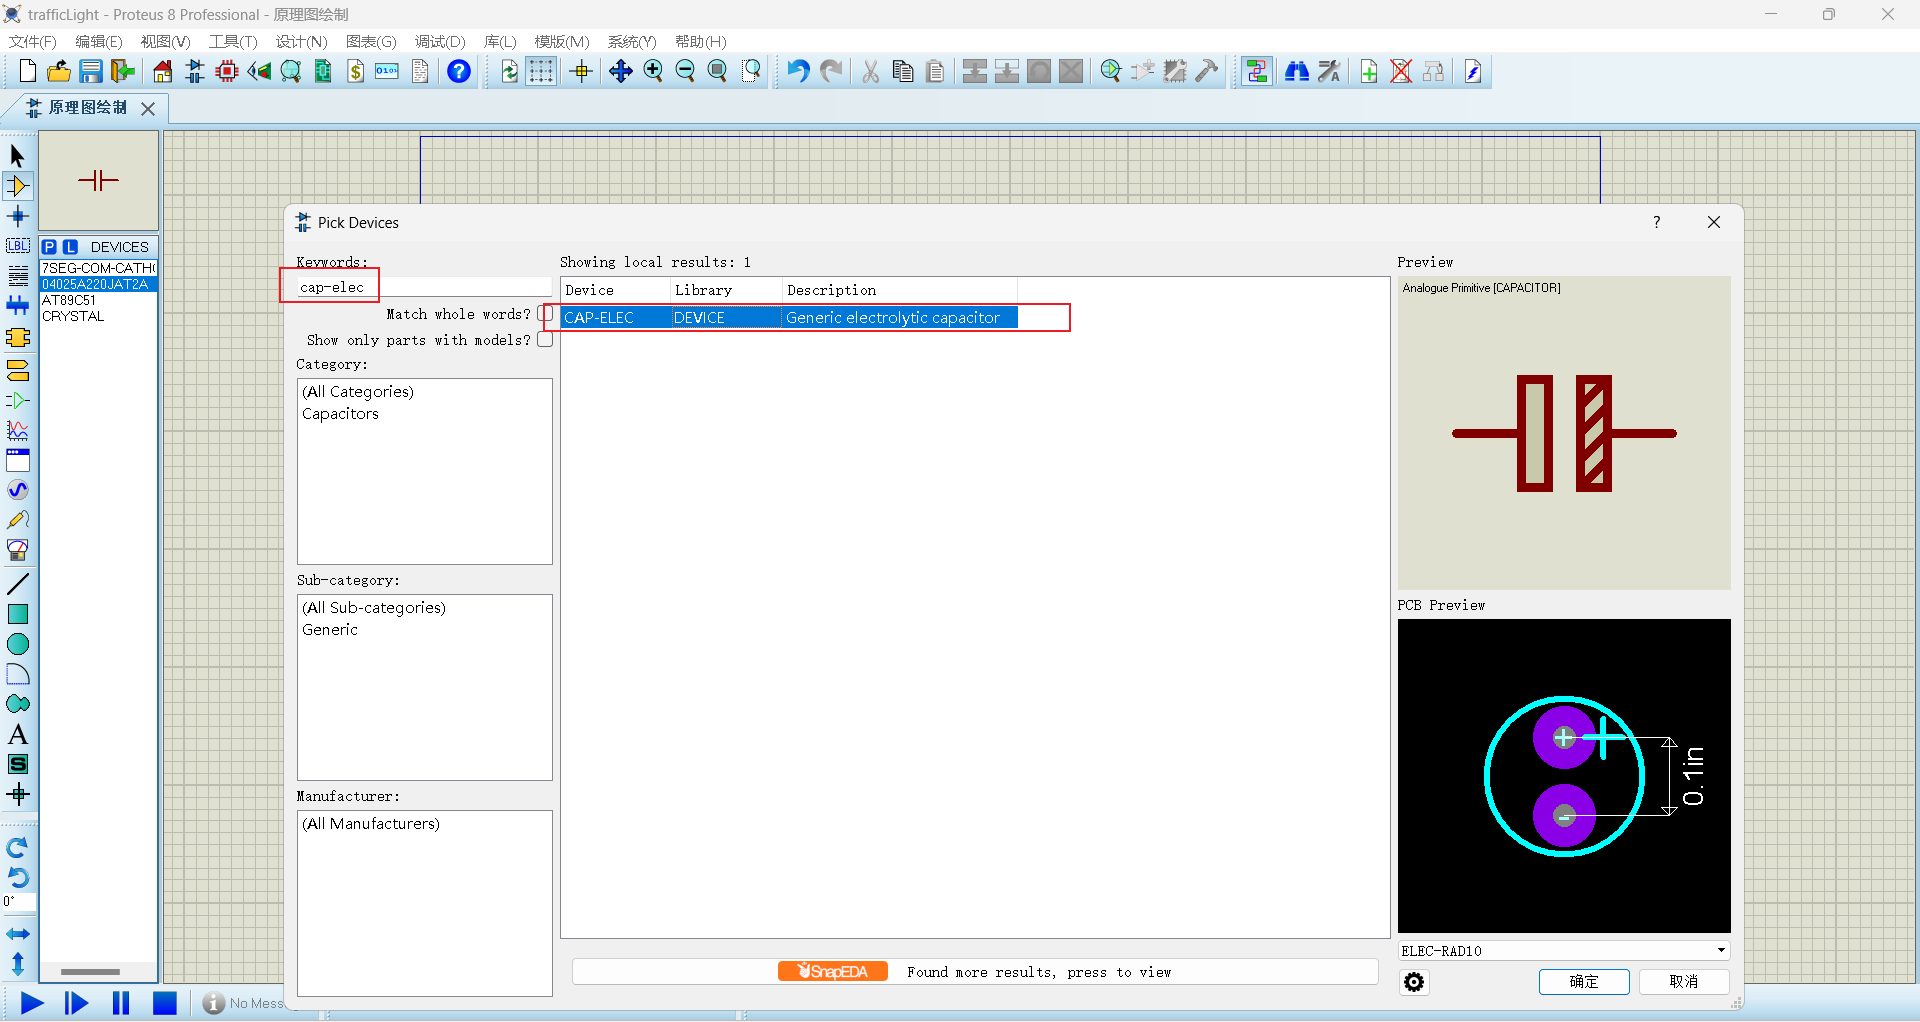Open the 设计(N) menu
The width and height of the screenshot is (1920, 1022).
click(301, 41)
